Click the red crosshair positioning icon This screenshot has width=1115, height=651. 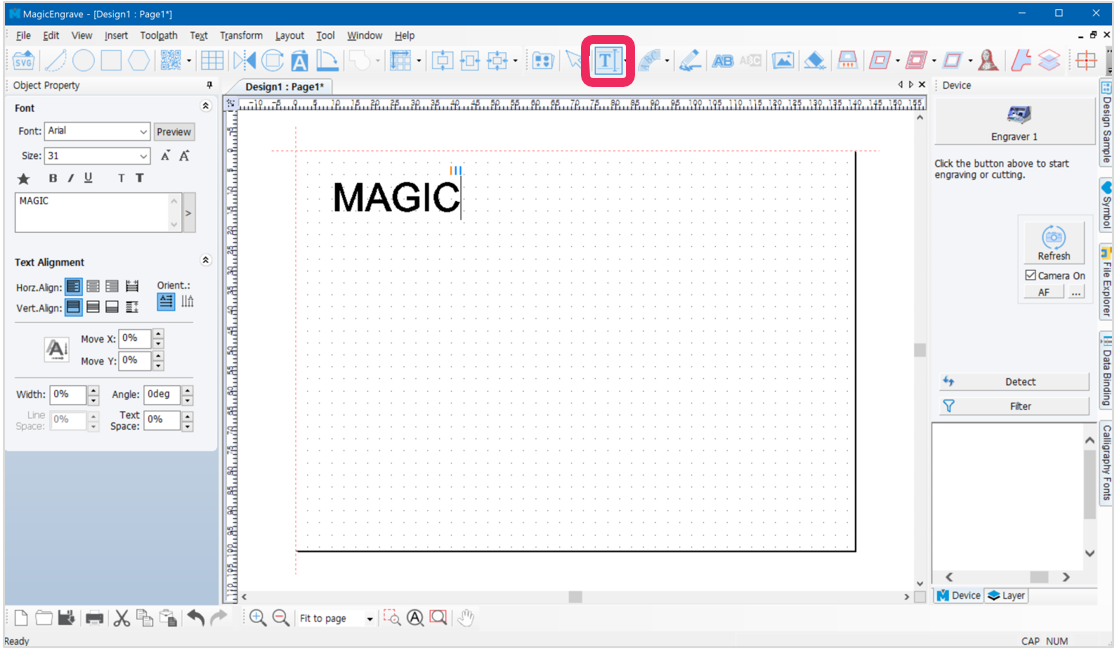pyautogui.click(x=1086, y=61)
